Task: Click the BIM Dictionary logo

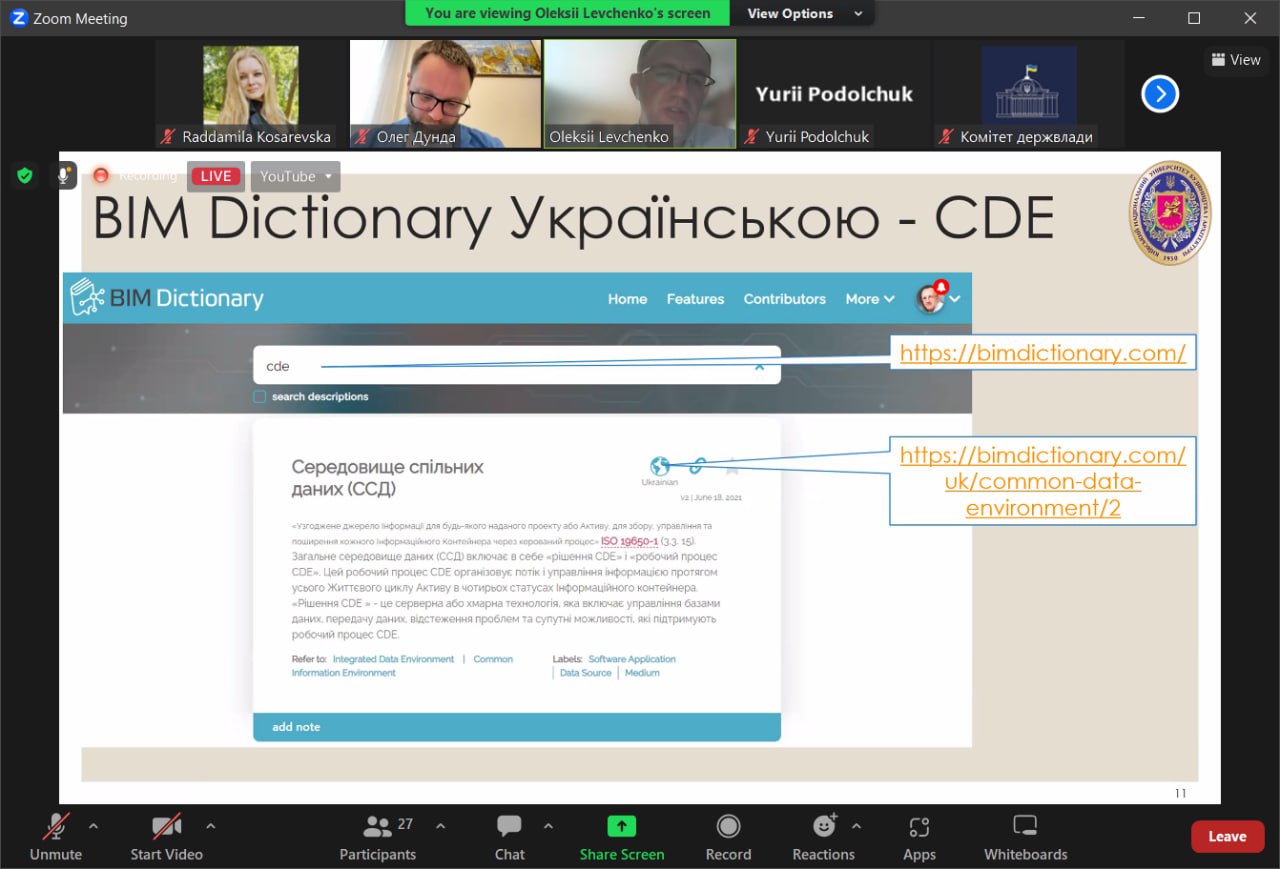Action: click(167, 297)
